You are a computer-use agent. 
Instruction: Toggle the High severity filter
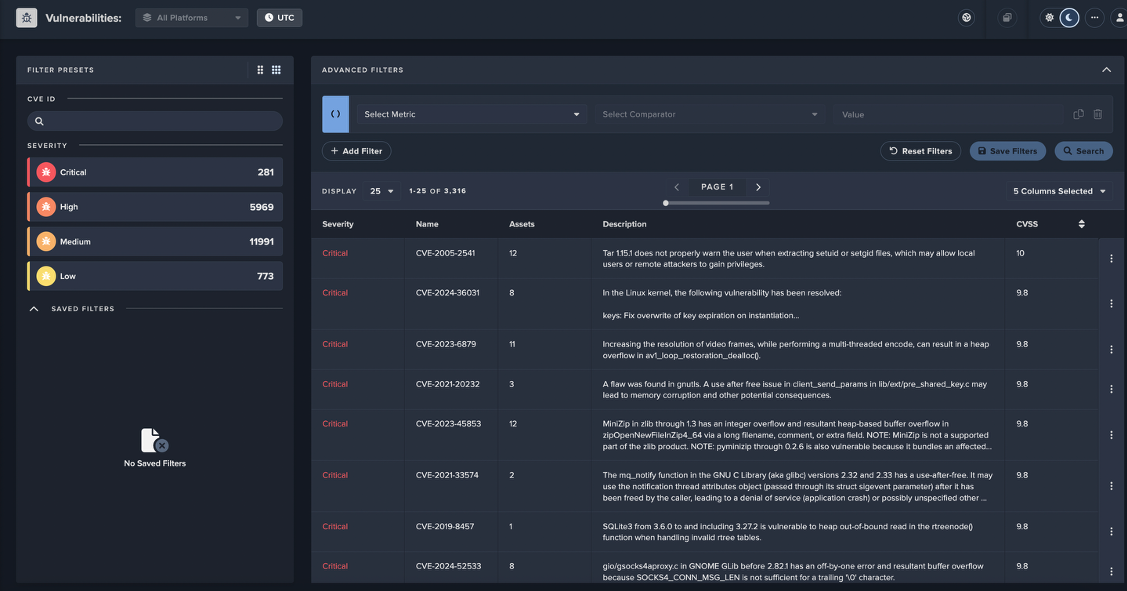pyautogui.click(x=155, y=206)
